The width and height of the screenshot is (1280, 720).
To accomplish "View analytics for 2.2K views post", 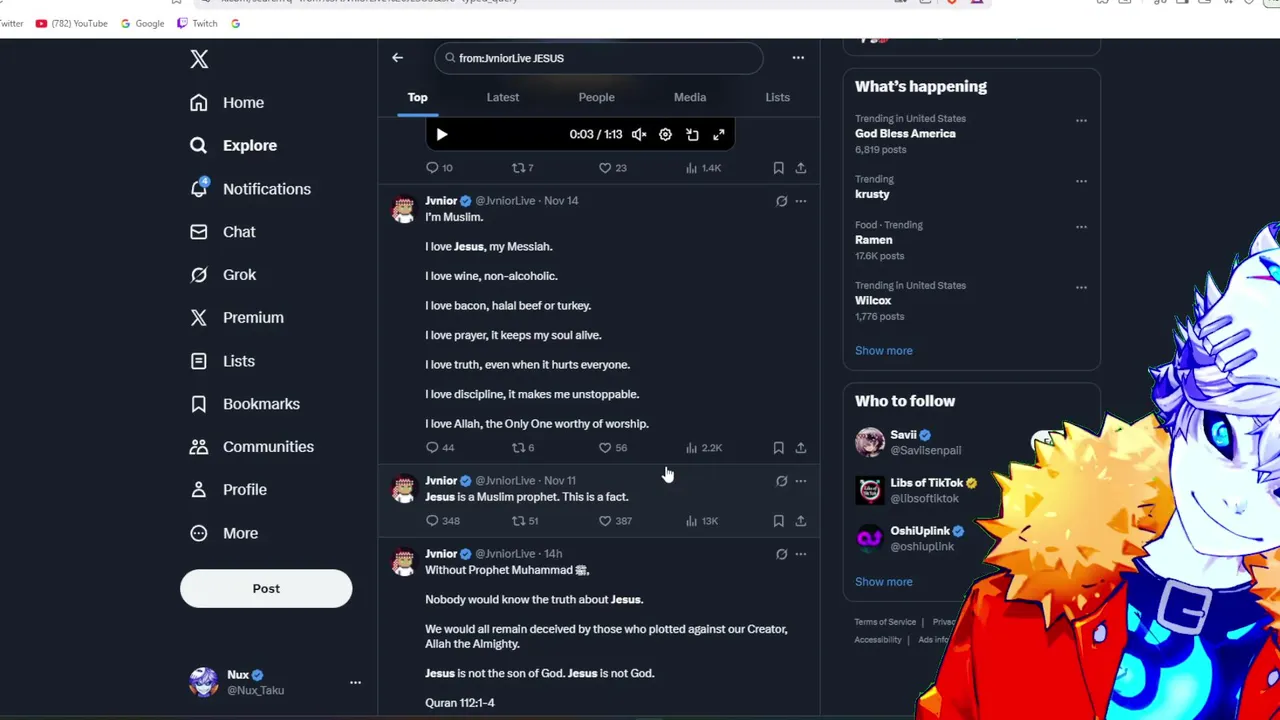I will click(x=703, y=448).
